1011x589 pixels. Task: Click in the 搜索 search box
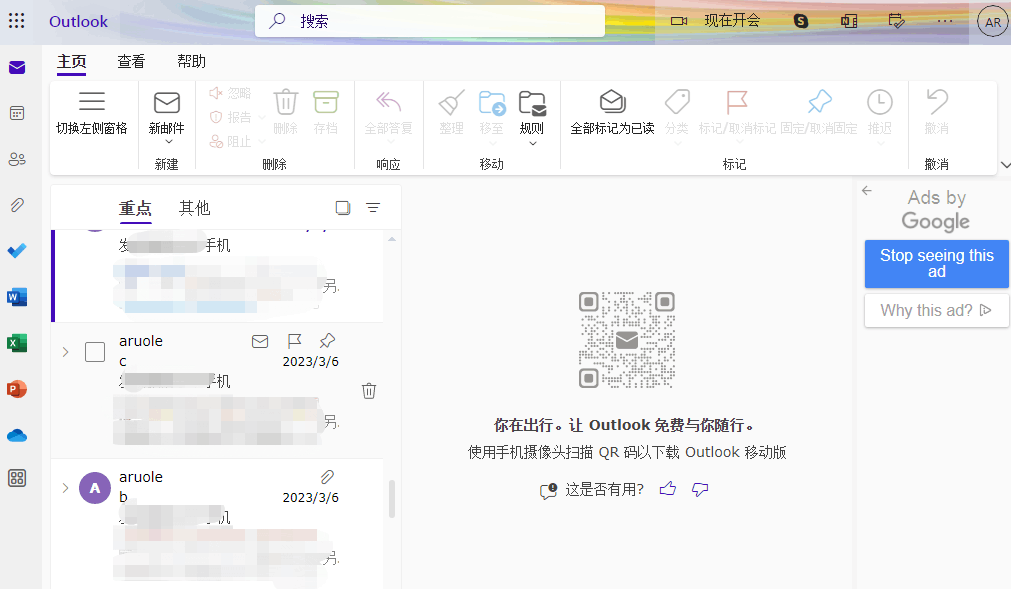click(430, 21)
